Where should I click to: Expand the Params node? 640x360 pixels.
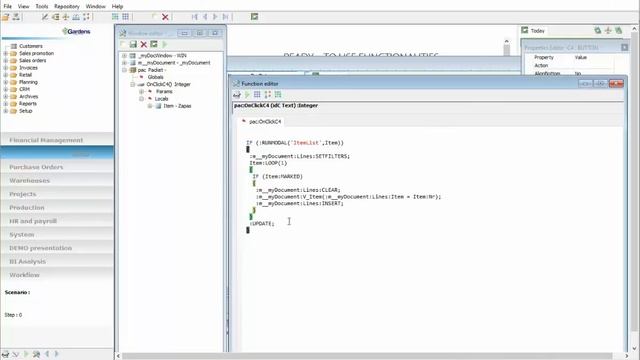point(141,91)
